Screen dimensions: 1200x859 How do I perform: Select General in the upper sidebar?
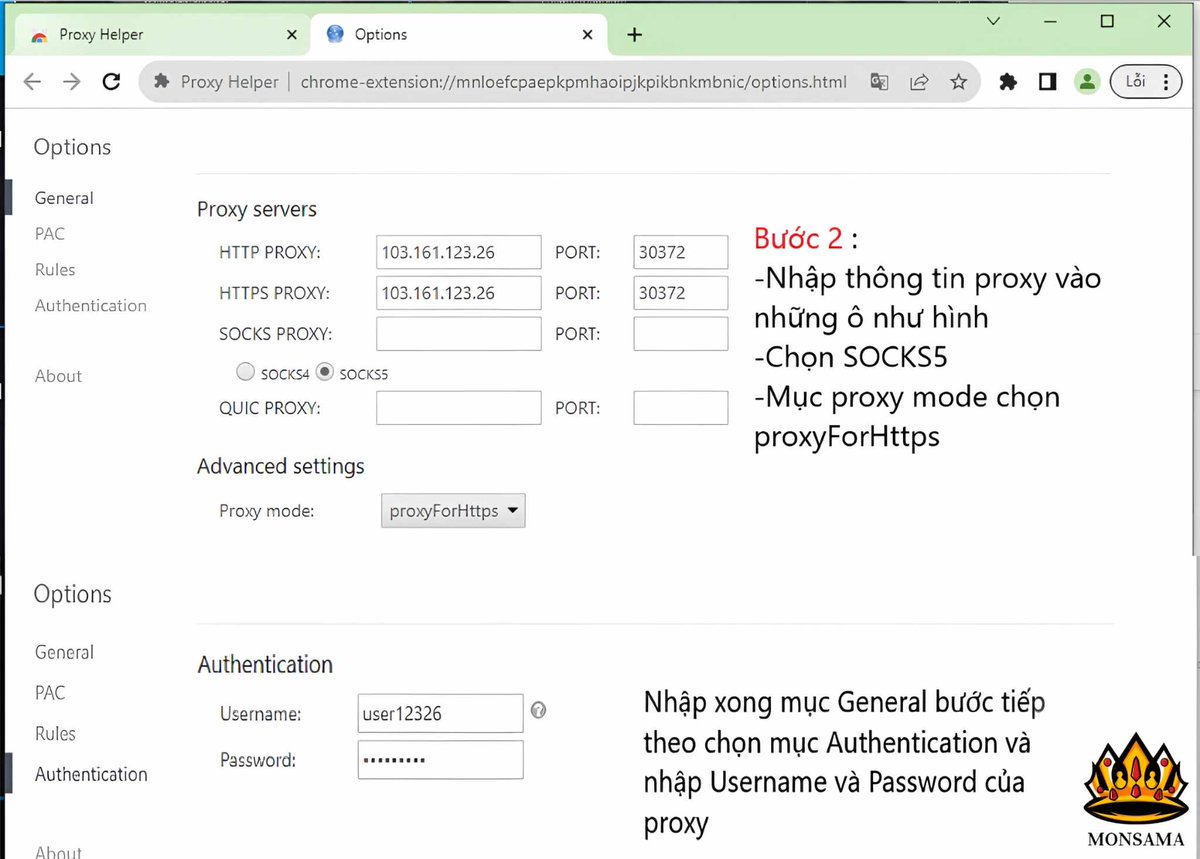[64, 198]
